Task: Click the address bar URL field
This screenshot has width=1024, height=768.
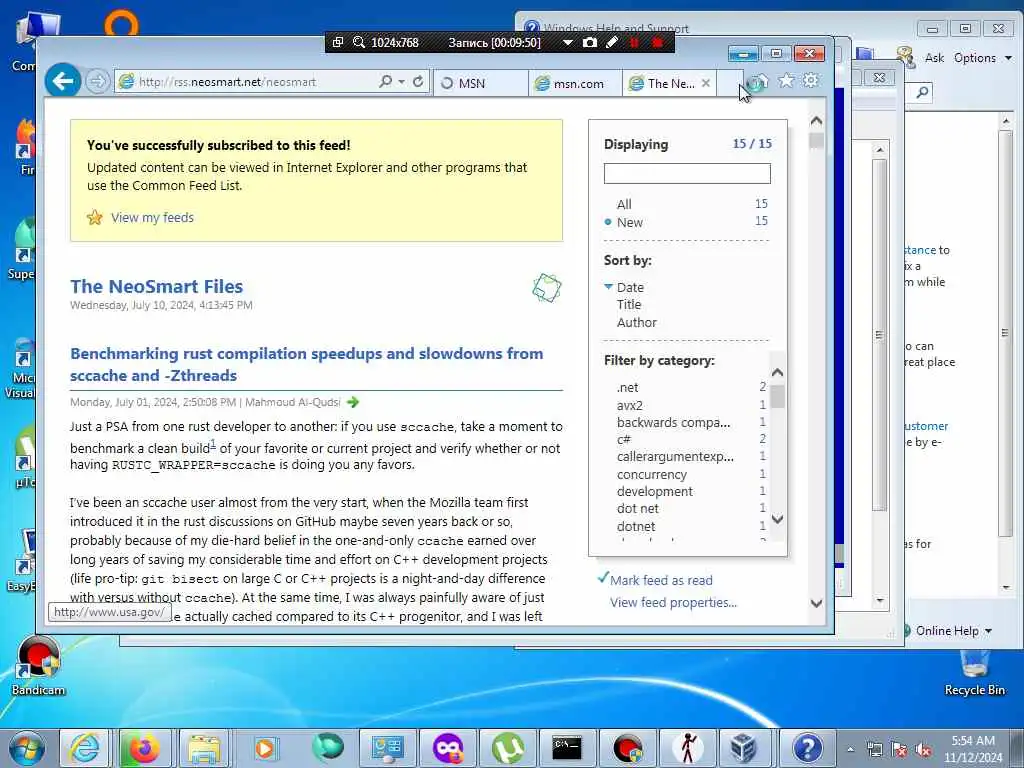Action: [248, 82]
